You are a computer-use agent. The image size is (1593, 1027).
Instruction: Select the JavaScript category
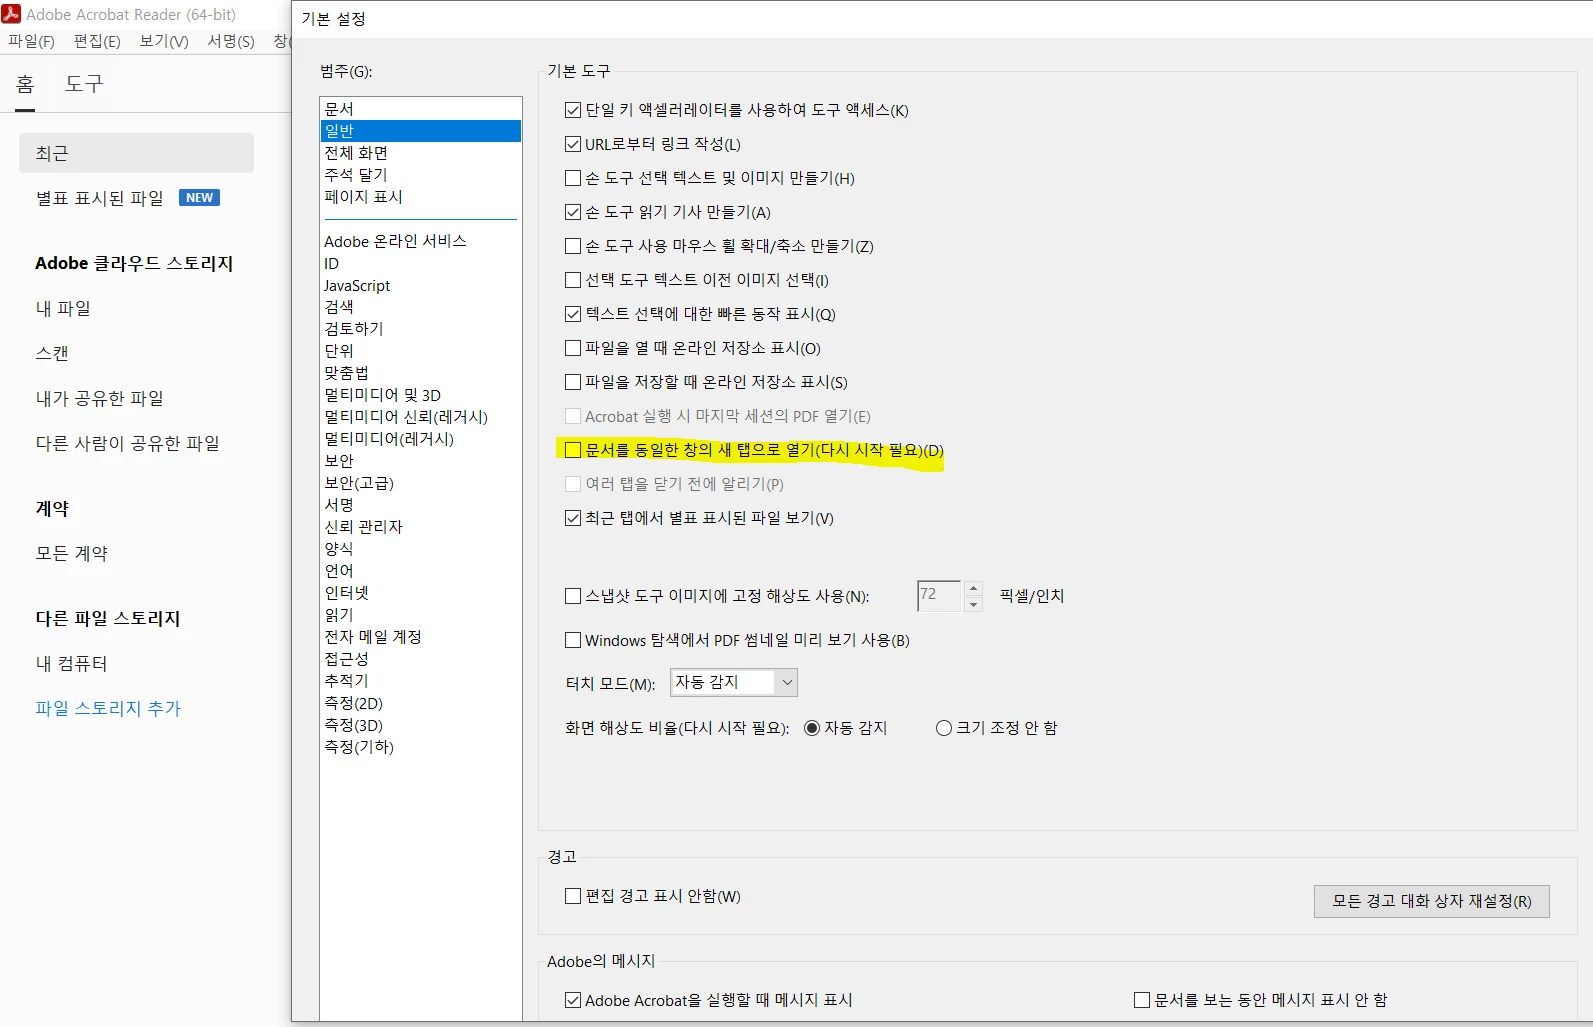tap(421, 285)
